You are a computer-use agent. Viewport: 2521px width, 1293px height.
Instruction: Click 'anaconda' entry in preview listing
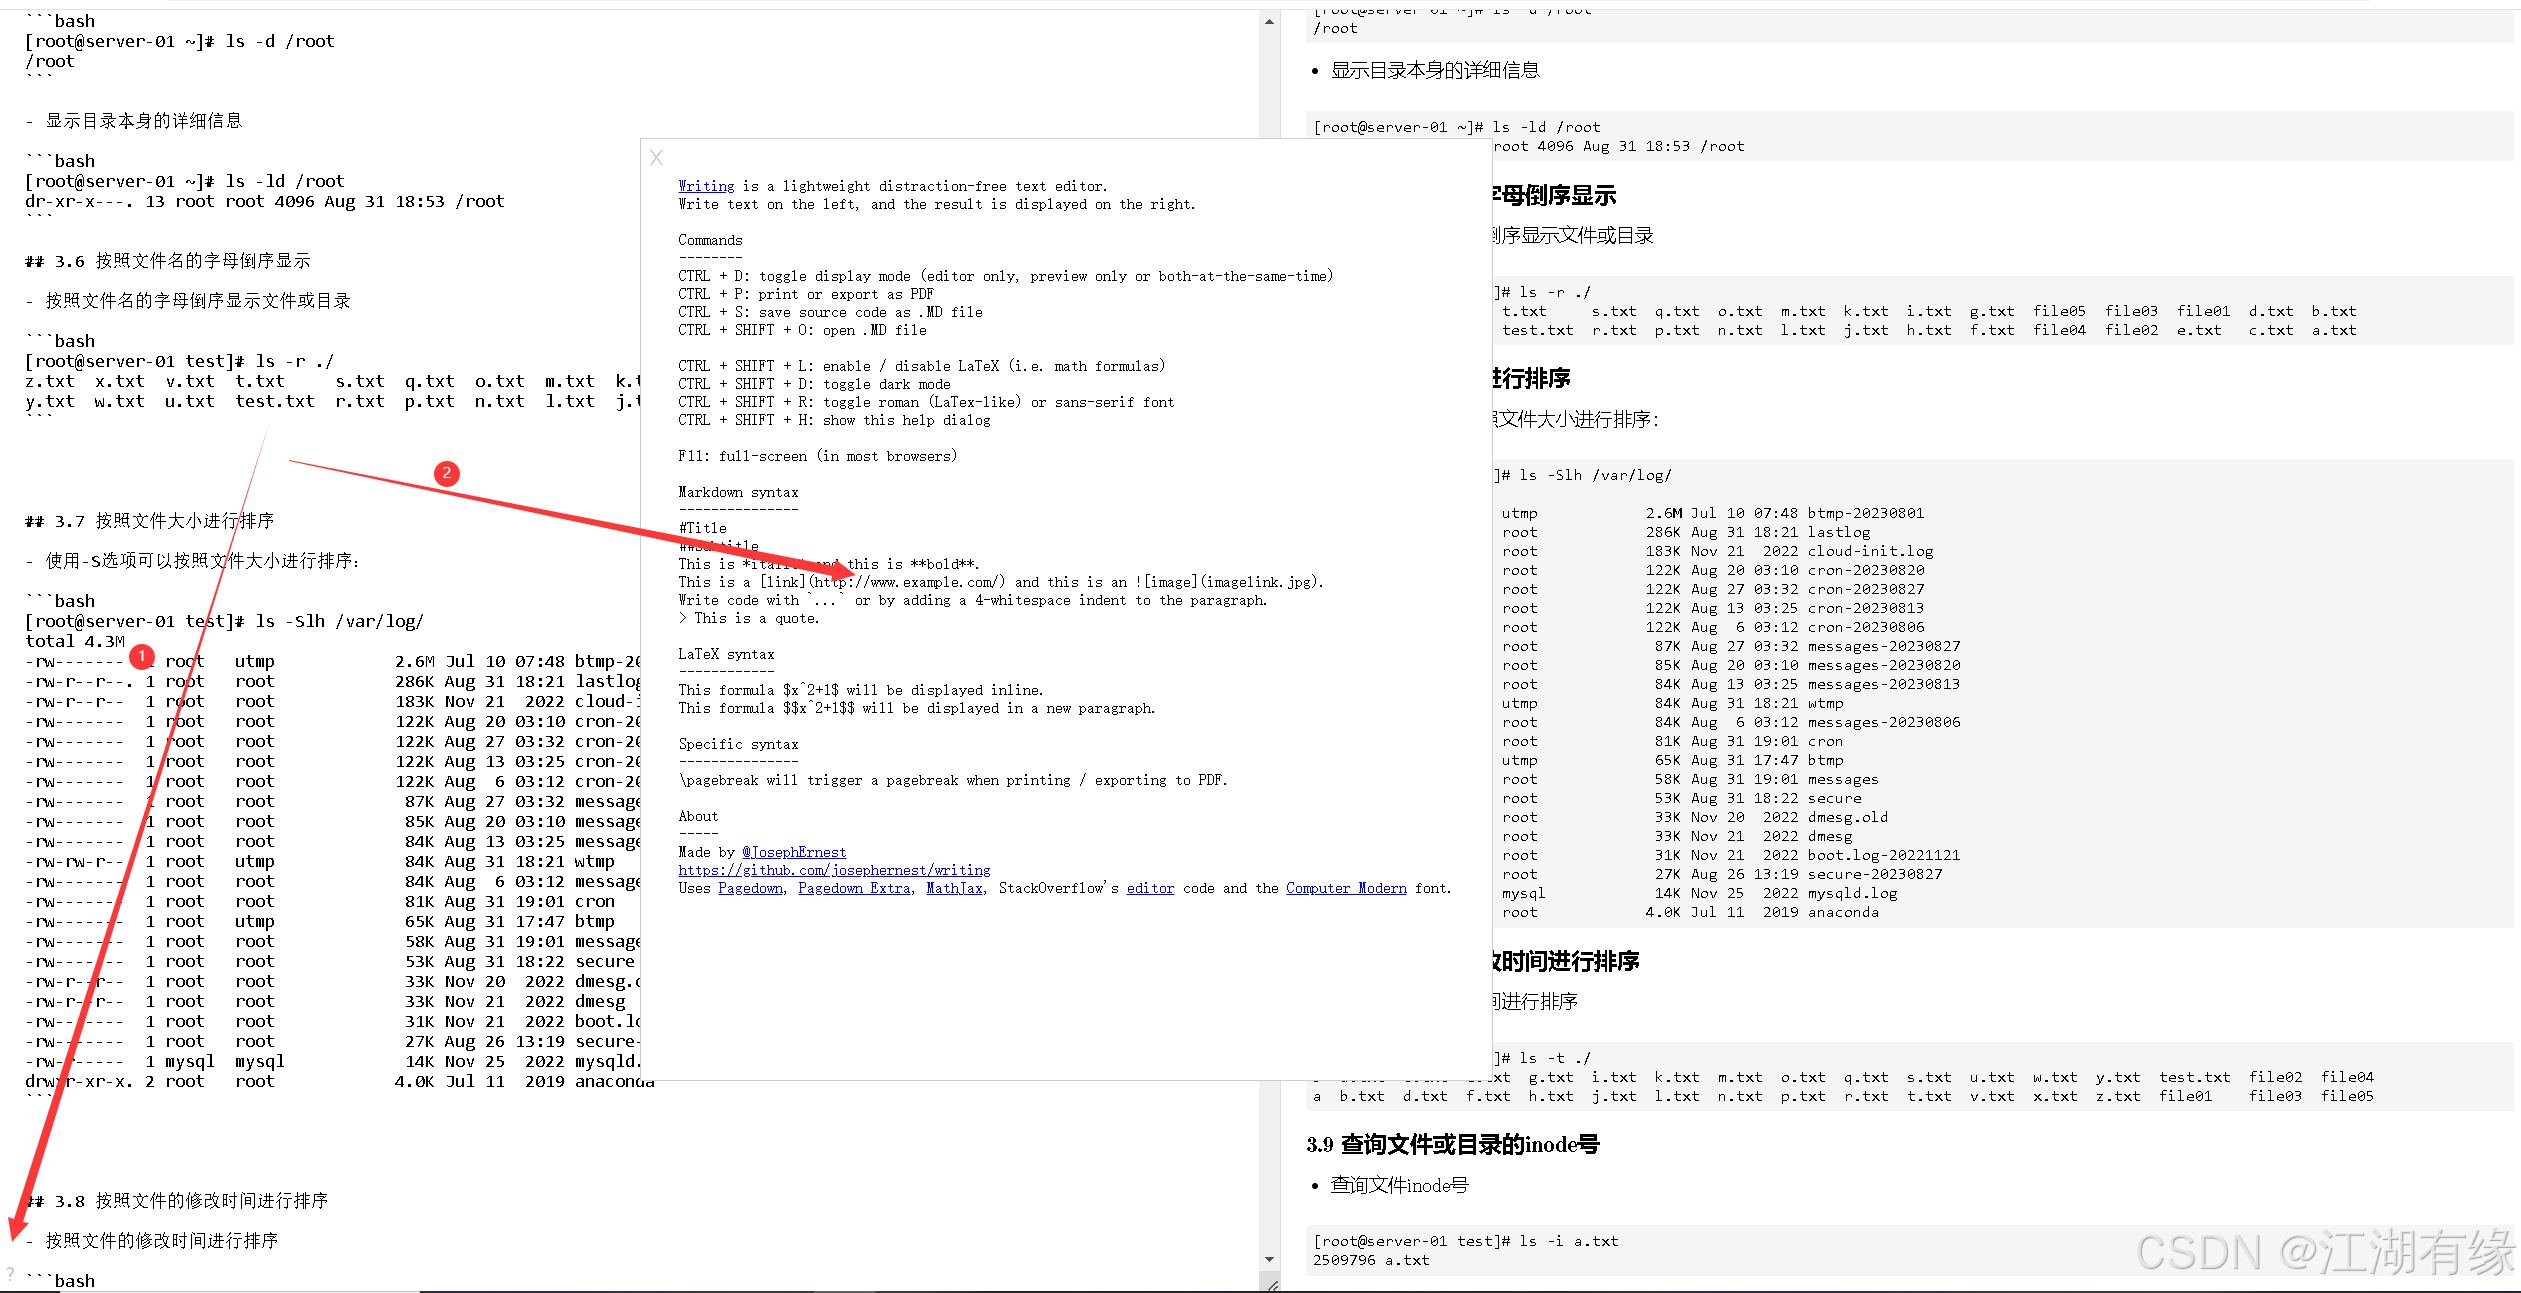[1843, 912]
